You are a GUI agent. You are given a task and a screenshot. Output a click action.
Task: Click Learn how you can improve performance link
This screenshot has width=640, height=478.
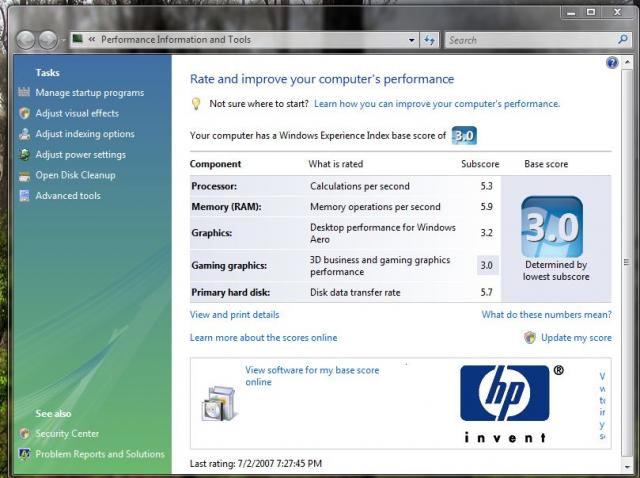(437, 104)
